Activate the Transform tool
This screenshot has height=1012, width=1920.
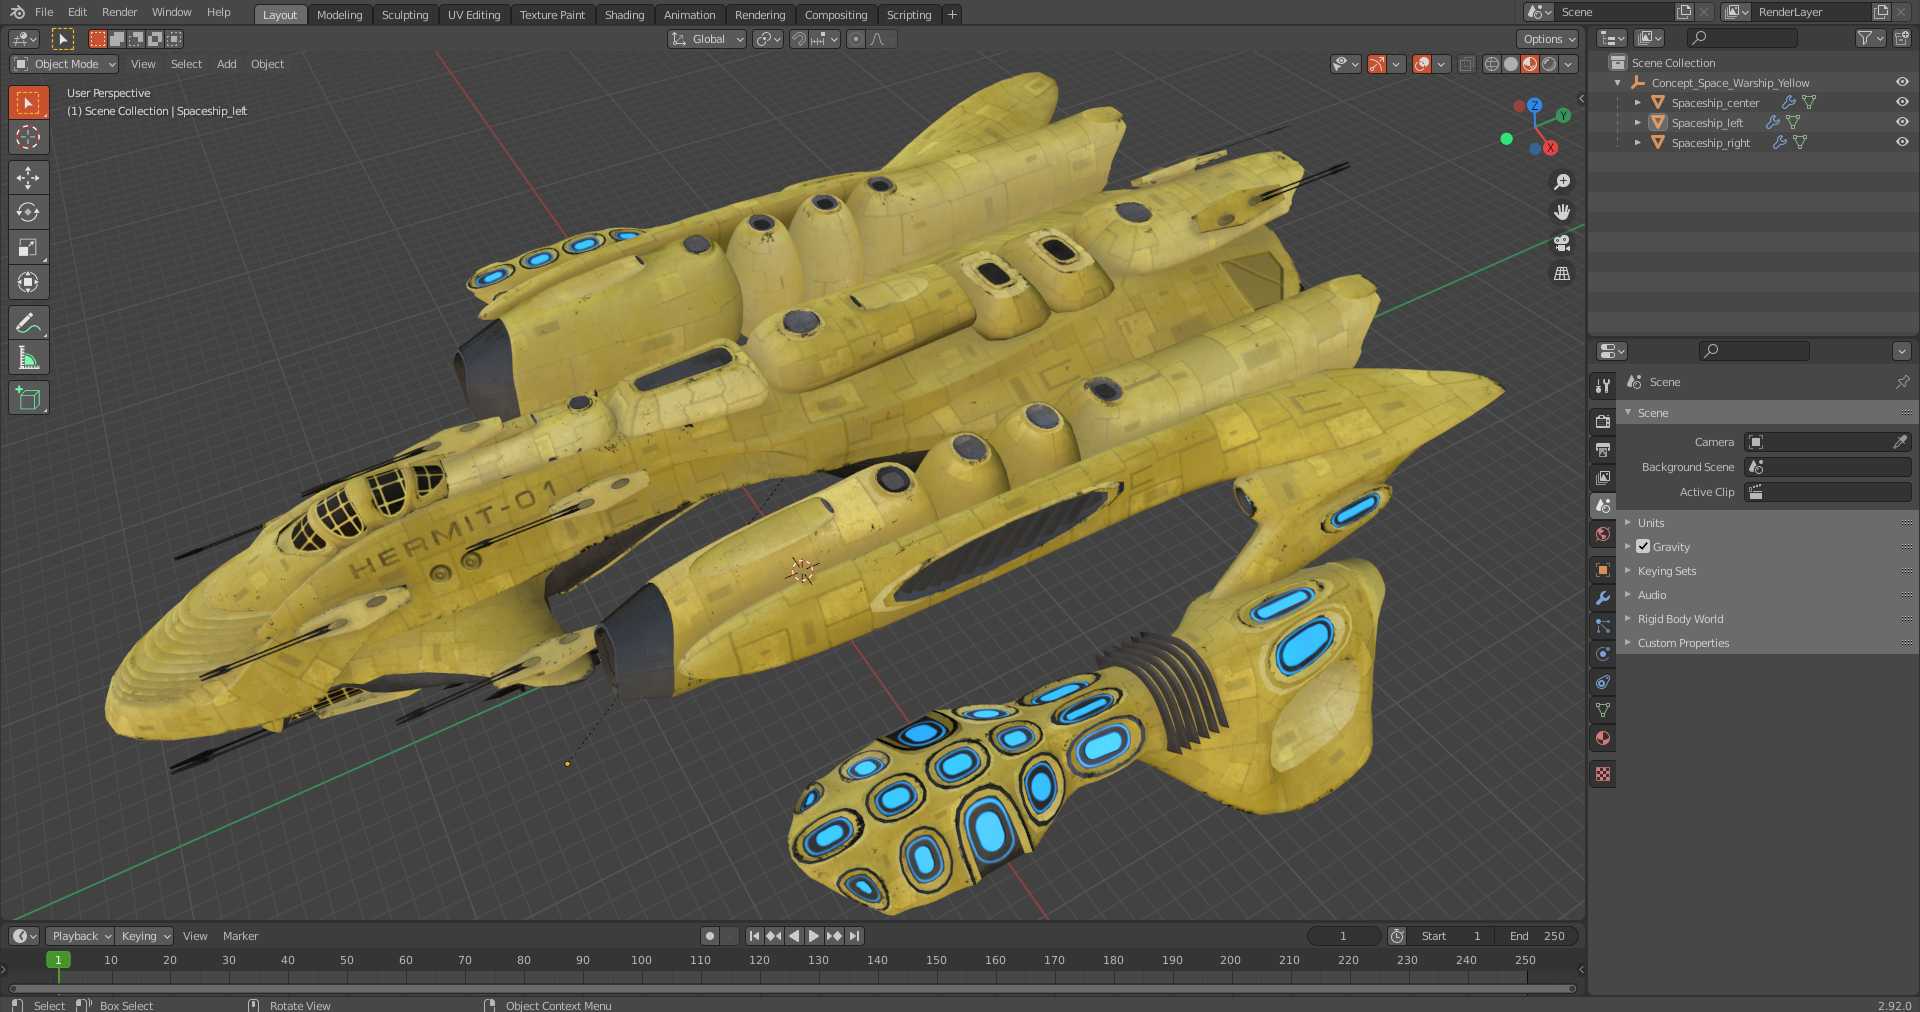28,282
